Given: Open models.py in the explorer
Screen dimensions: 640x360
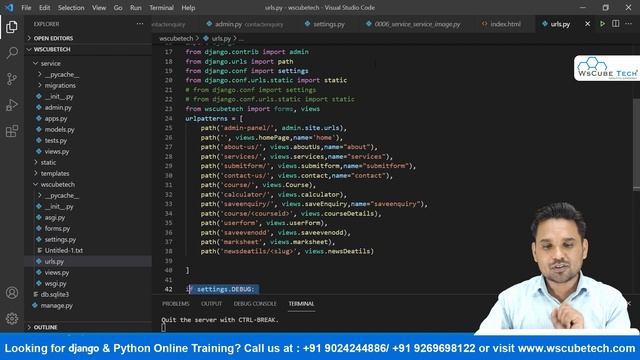Looking at the screenshot, I should click(88, 129).
